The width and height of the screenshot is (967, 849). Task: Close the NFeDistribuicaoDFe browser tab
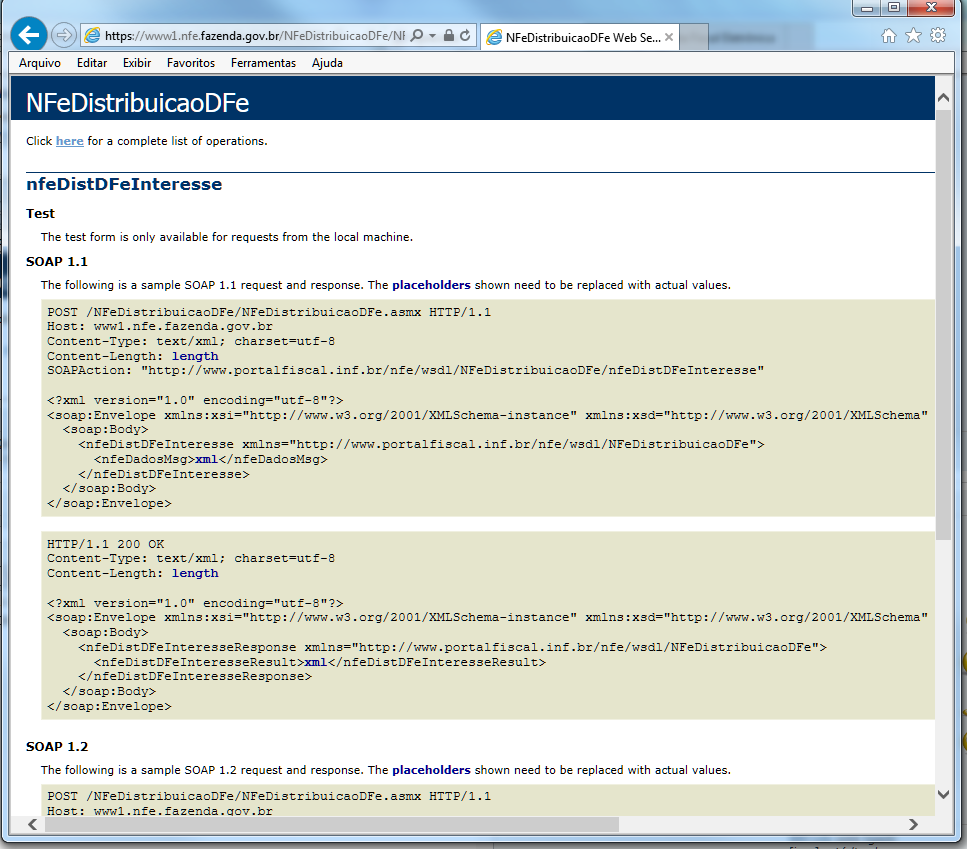tap(670, 38)
